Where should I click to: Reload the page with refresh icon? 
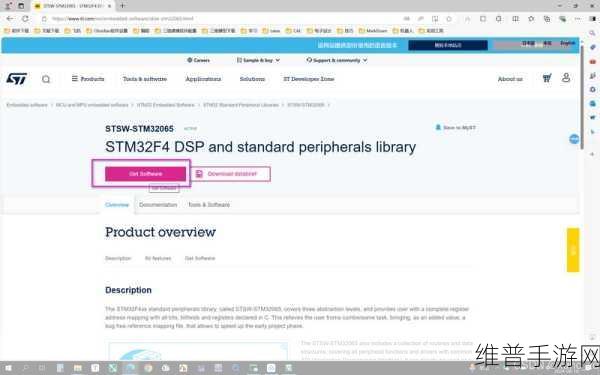point(25,18)
